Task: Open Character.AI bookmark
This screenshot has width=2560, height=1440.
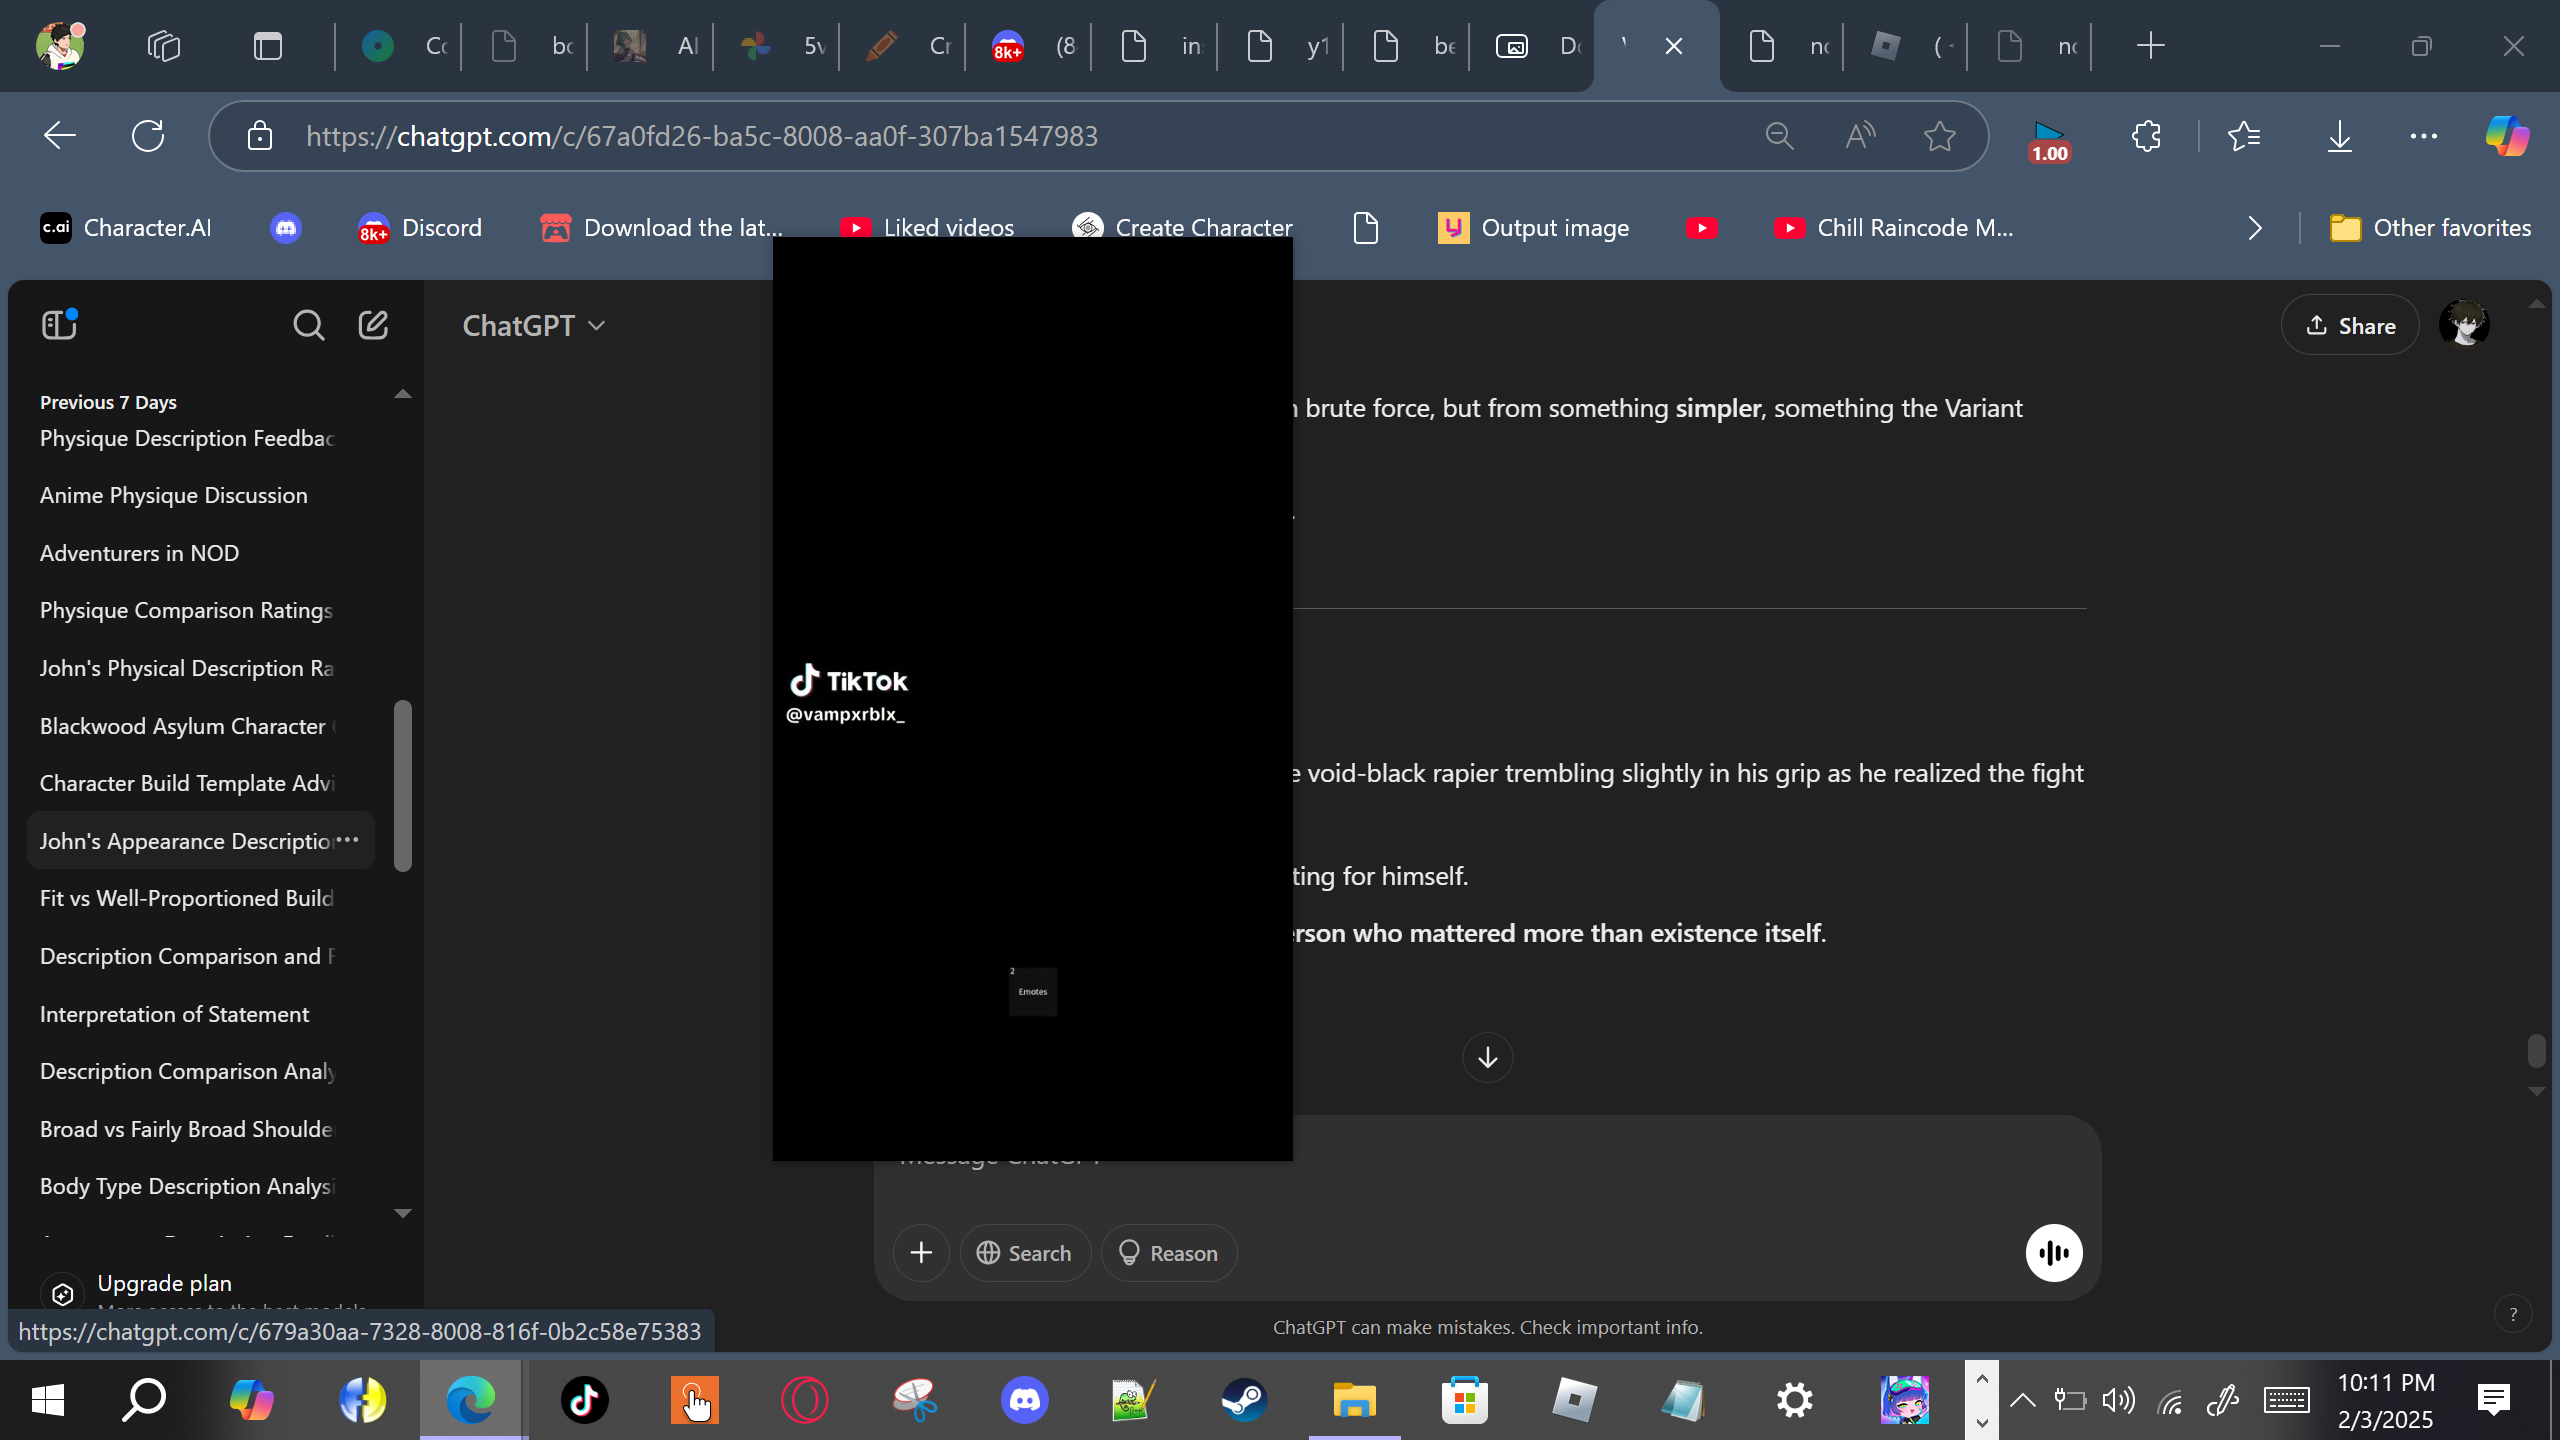Action: click(126, 228)
